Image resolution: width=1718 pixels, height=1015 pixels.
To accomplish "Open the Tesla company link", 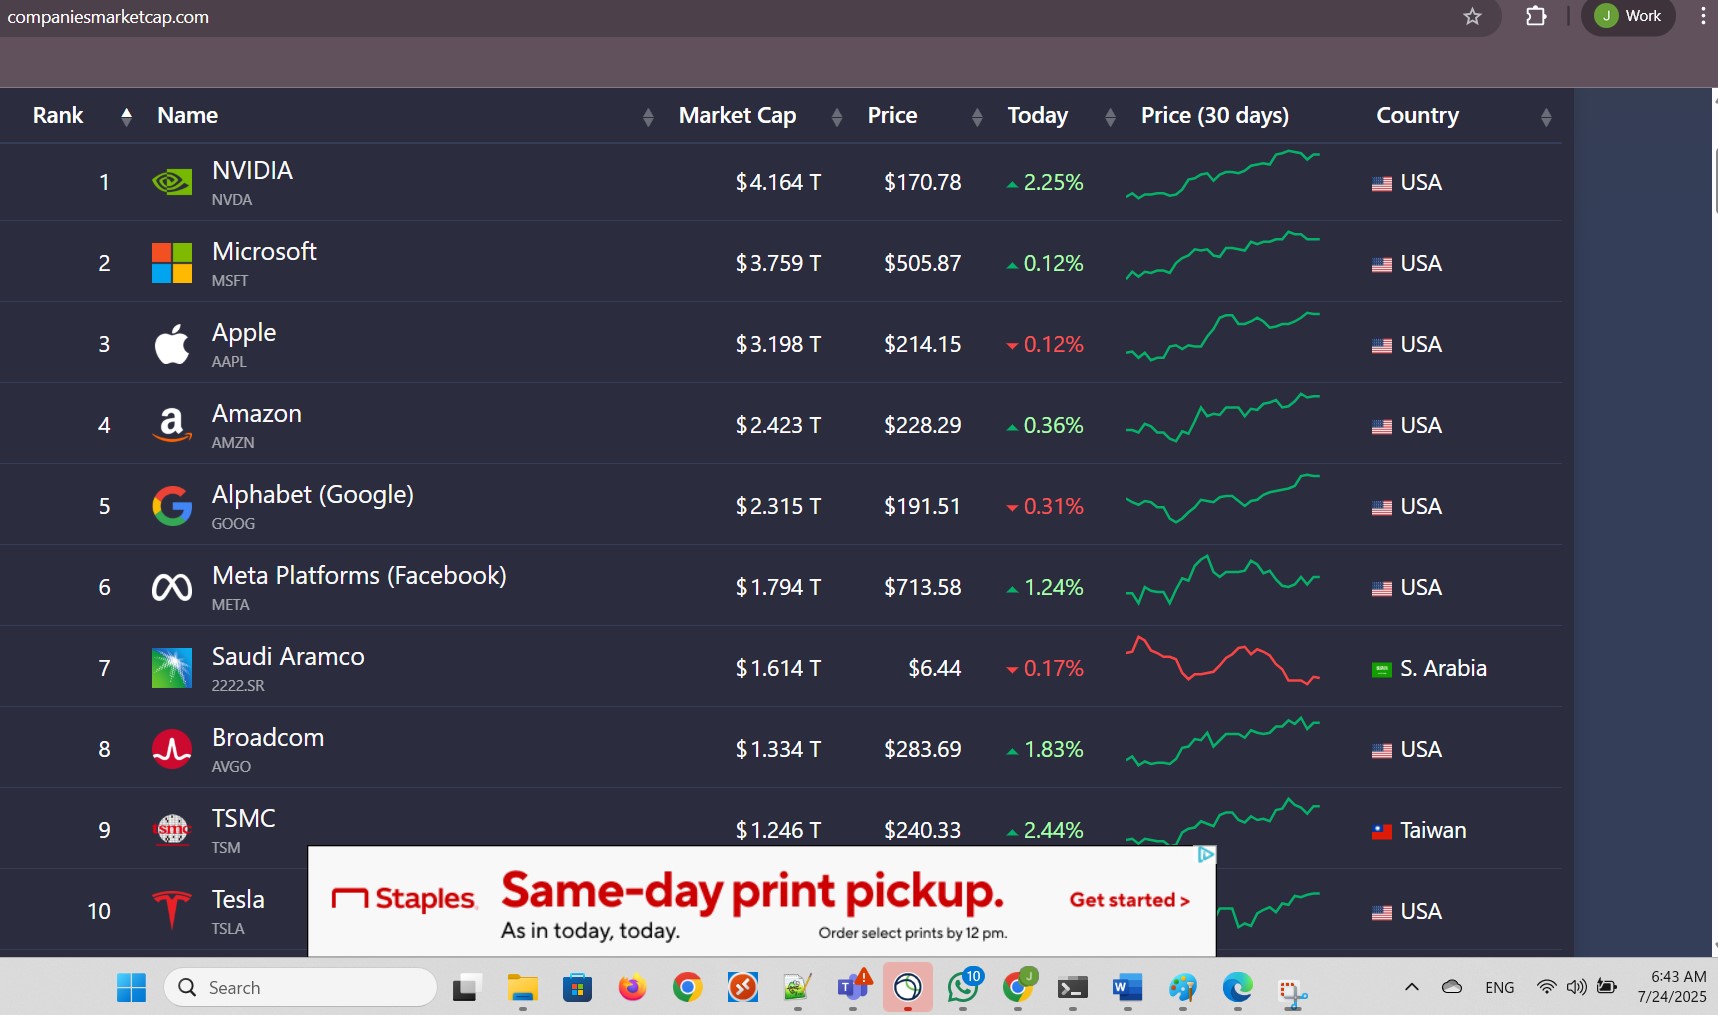I will coord(238,900).
